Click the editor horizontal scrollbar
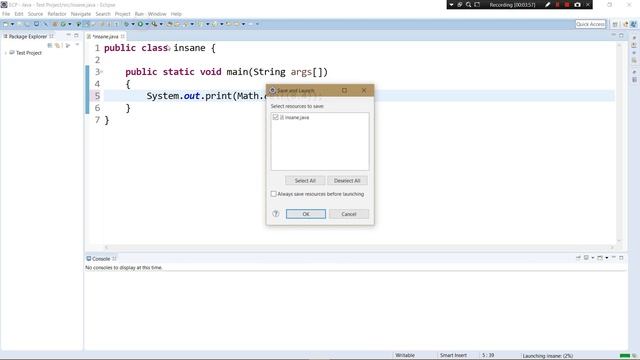The width and height of the screenshot is (640, 360). [x=359, y=247]
